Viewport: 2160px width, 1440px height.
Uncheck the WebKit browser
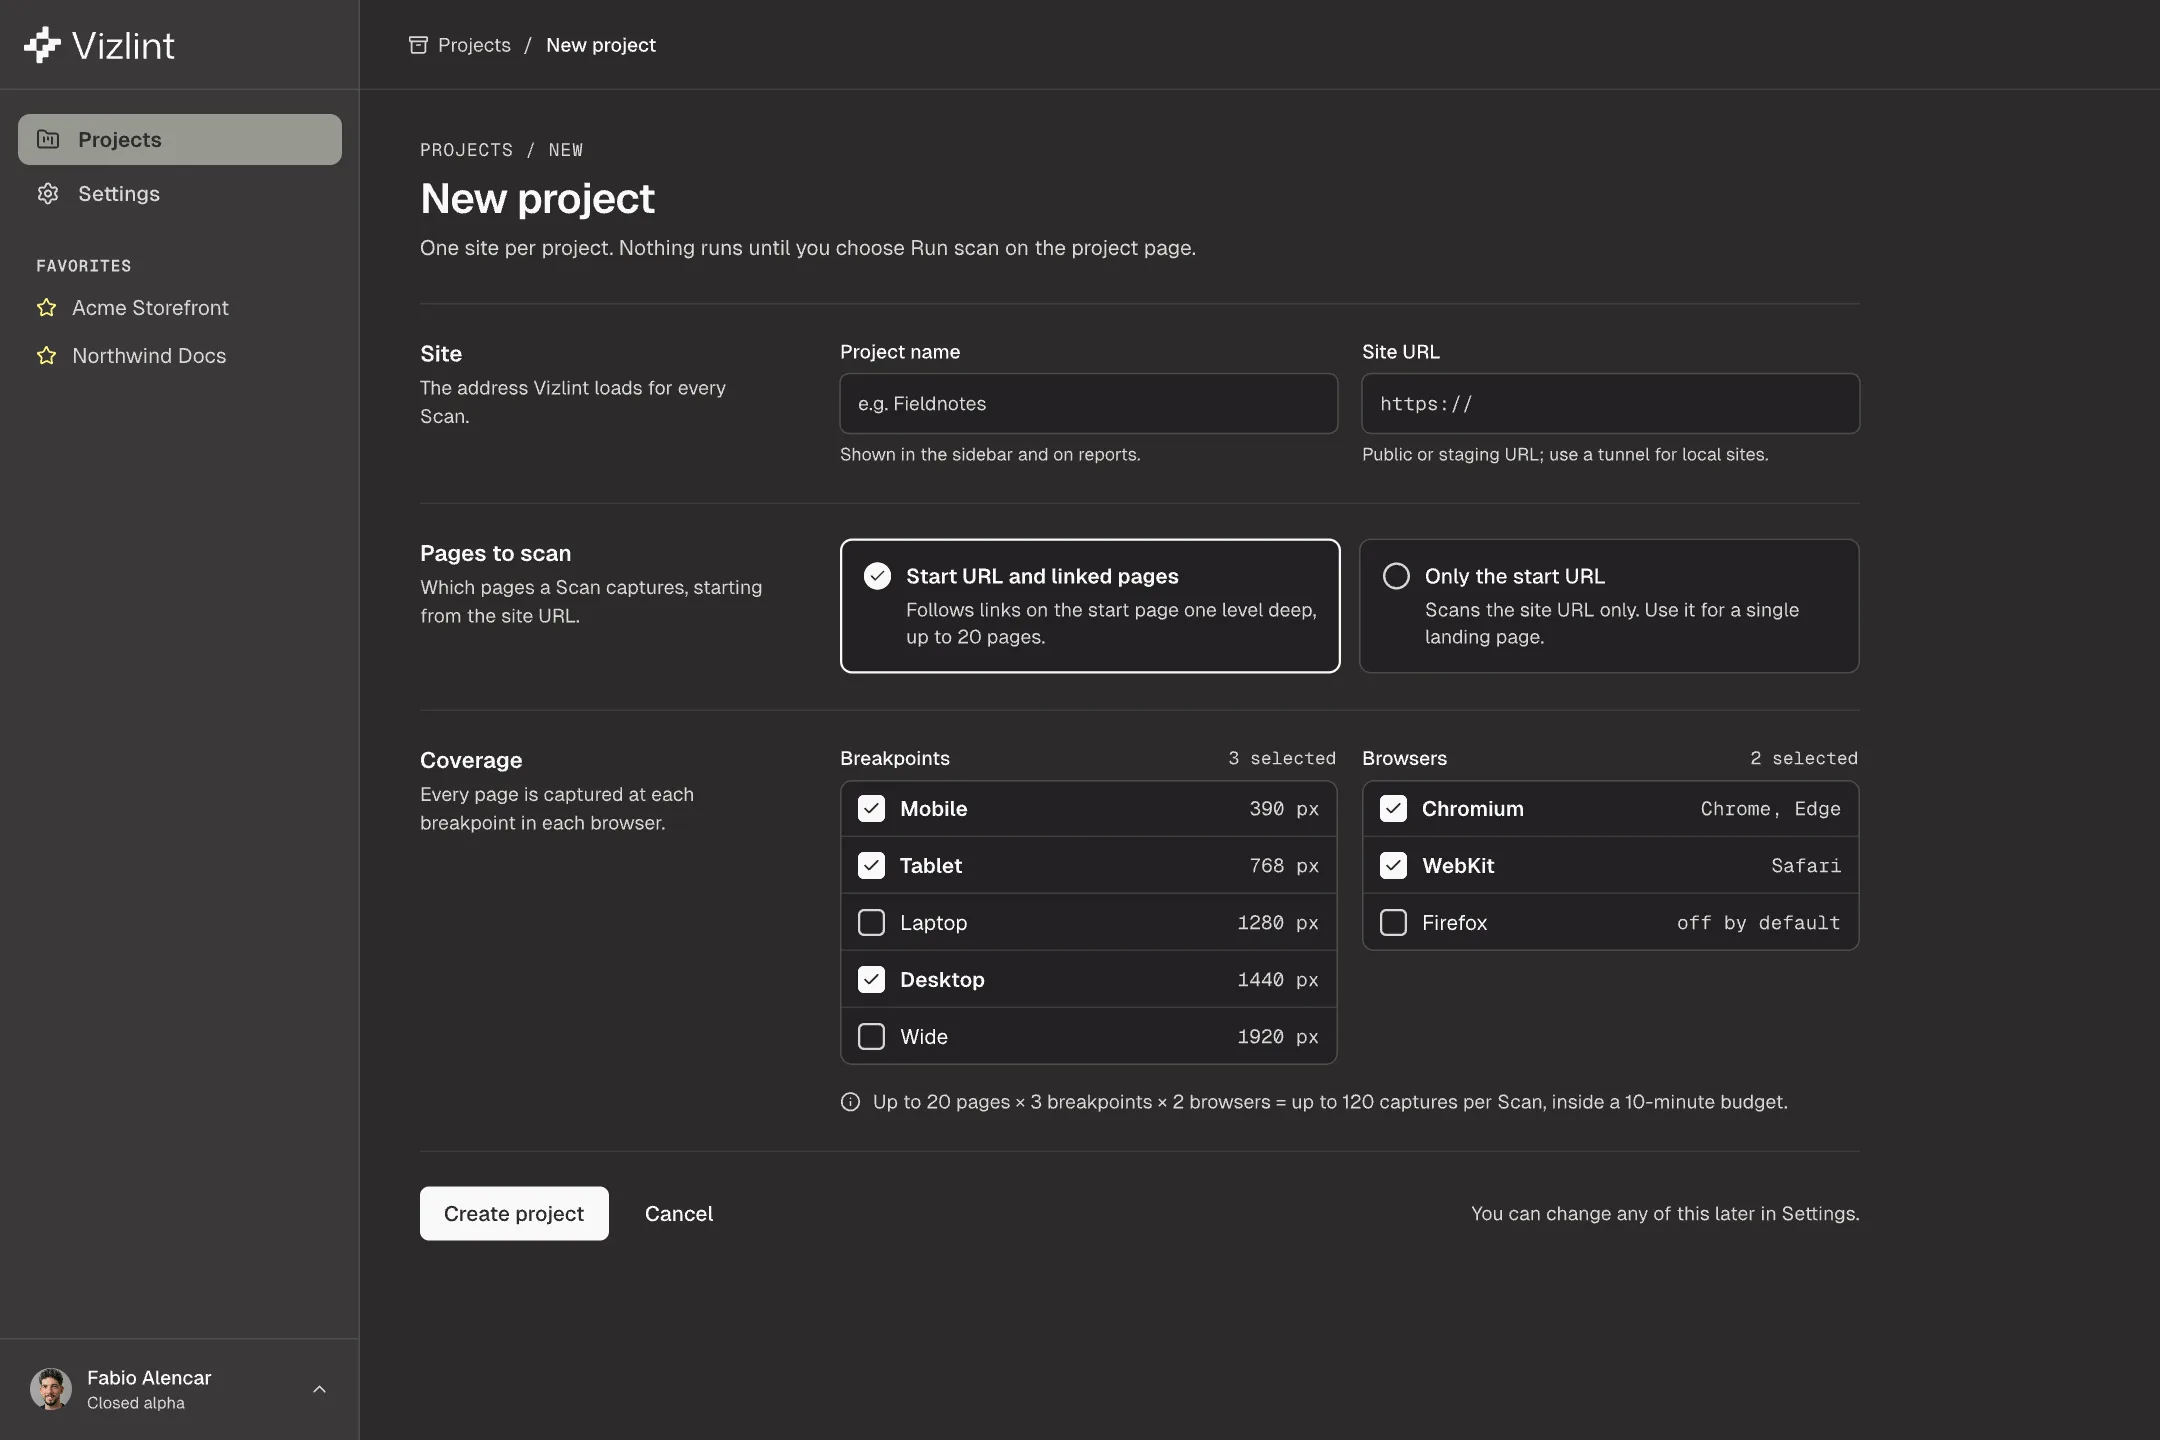coord(1393,866)
